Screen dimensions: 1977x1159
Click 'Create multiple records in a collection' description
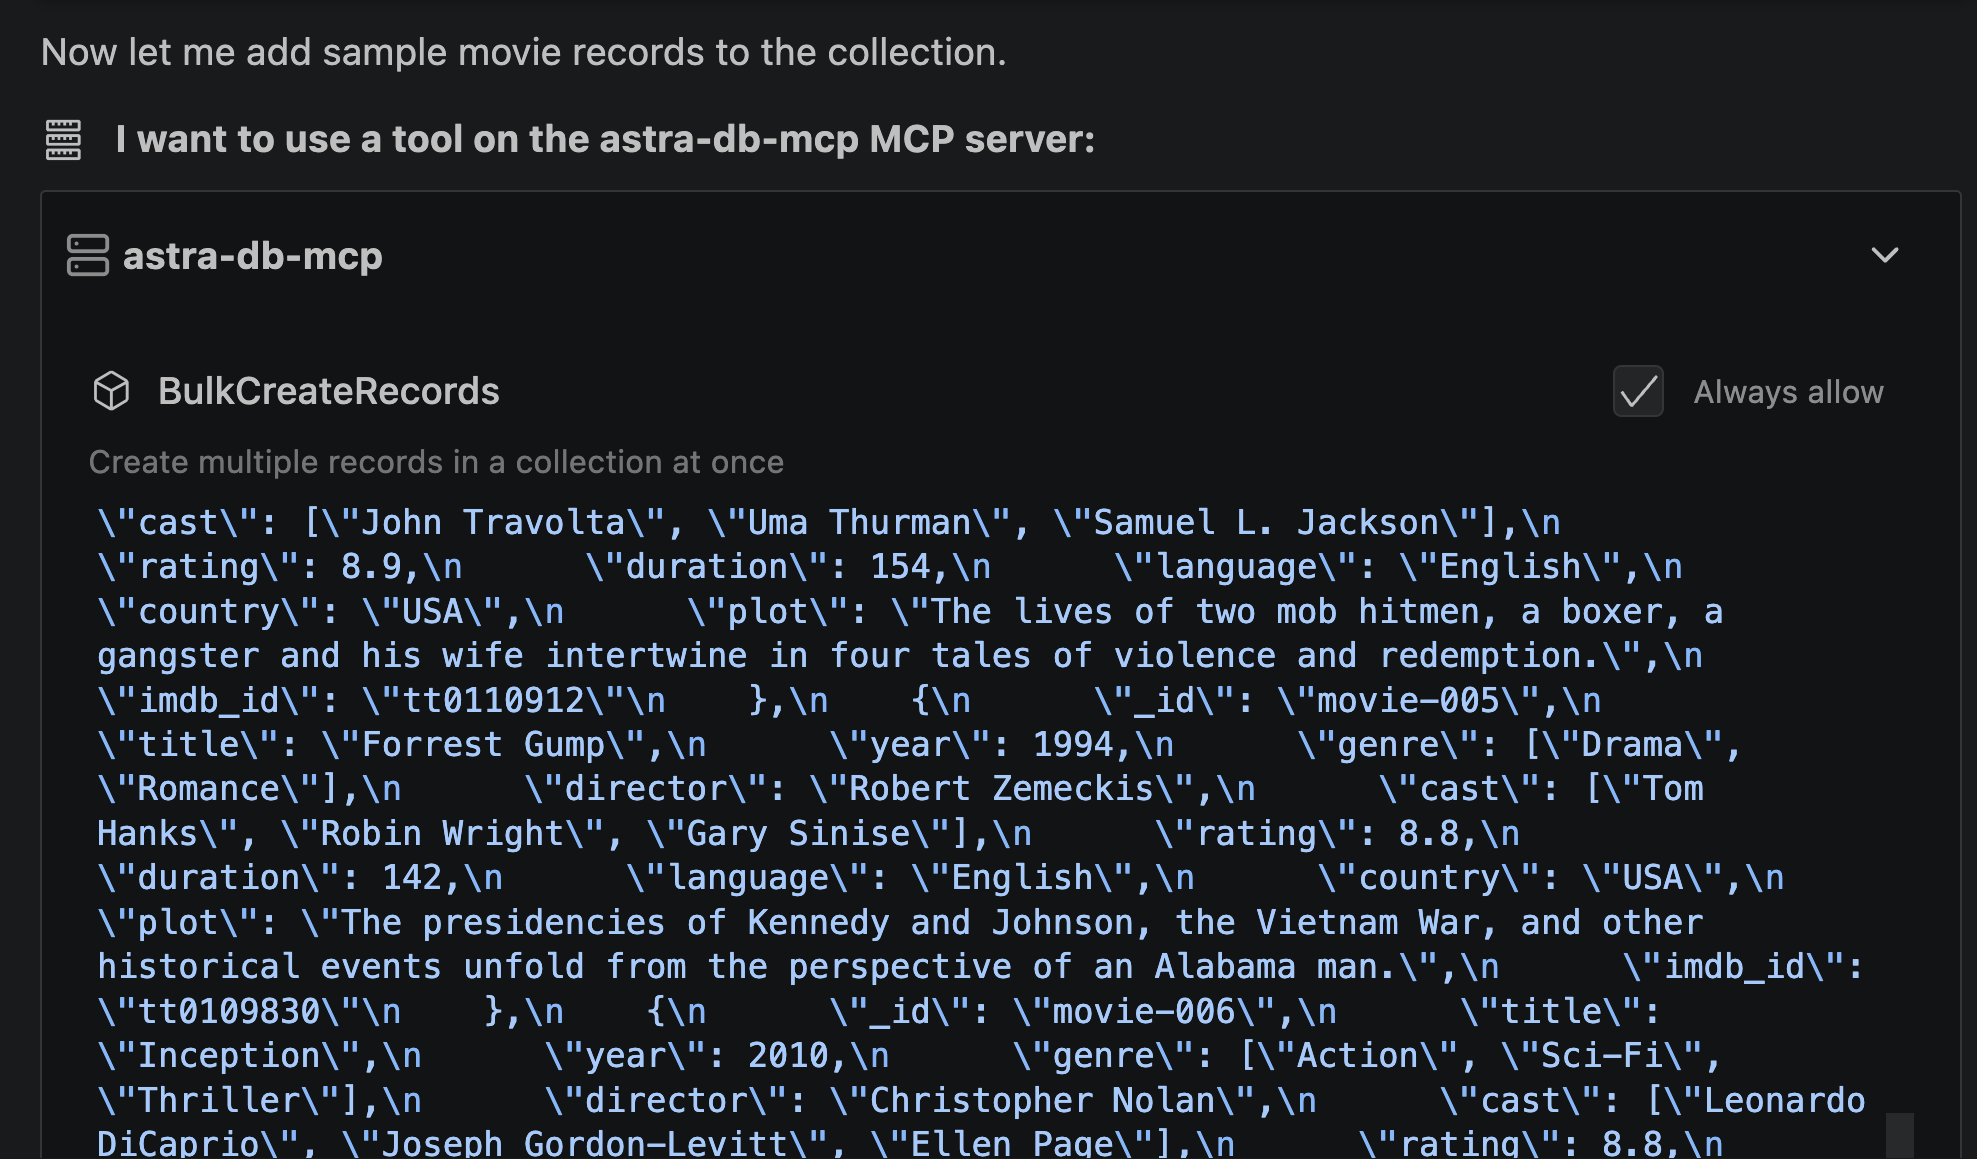pyautogui.click(x=436, y=462)
